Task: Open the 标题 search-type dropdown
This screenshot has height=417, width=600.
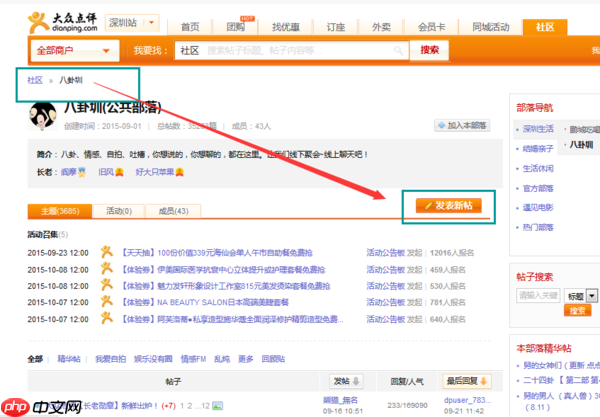Action: pos(580,296)
